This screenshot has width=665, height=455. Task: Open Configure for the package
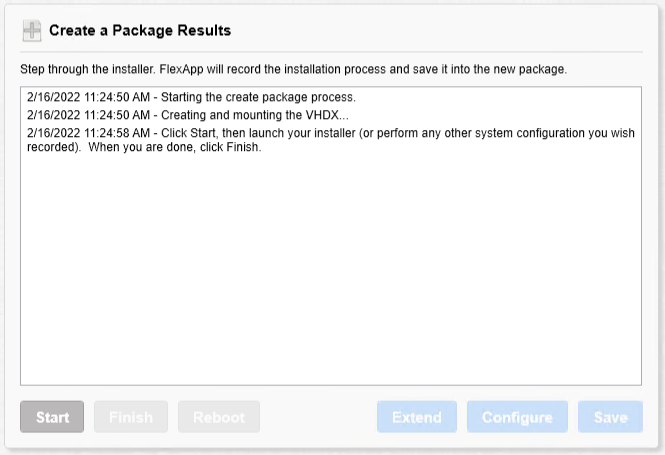click(x=517, y=417)
